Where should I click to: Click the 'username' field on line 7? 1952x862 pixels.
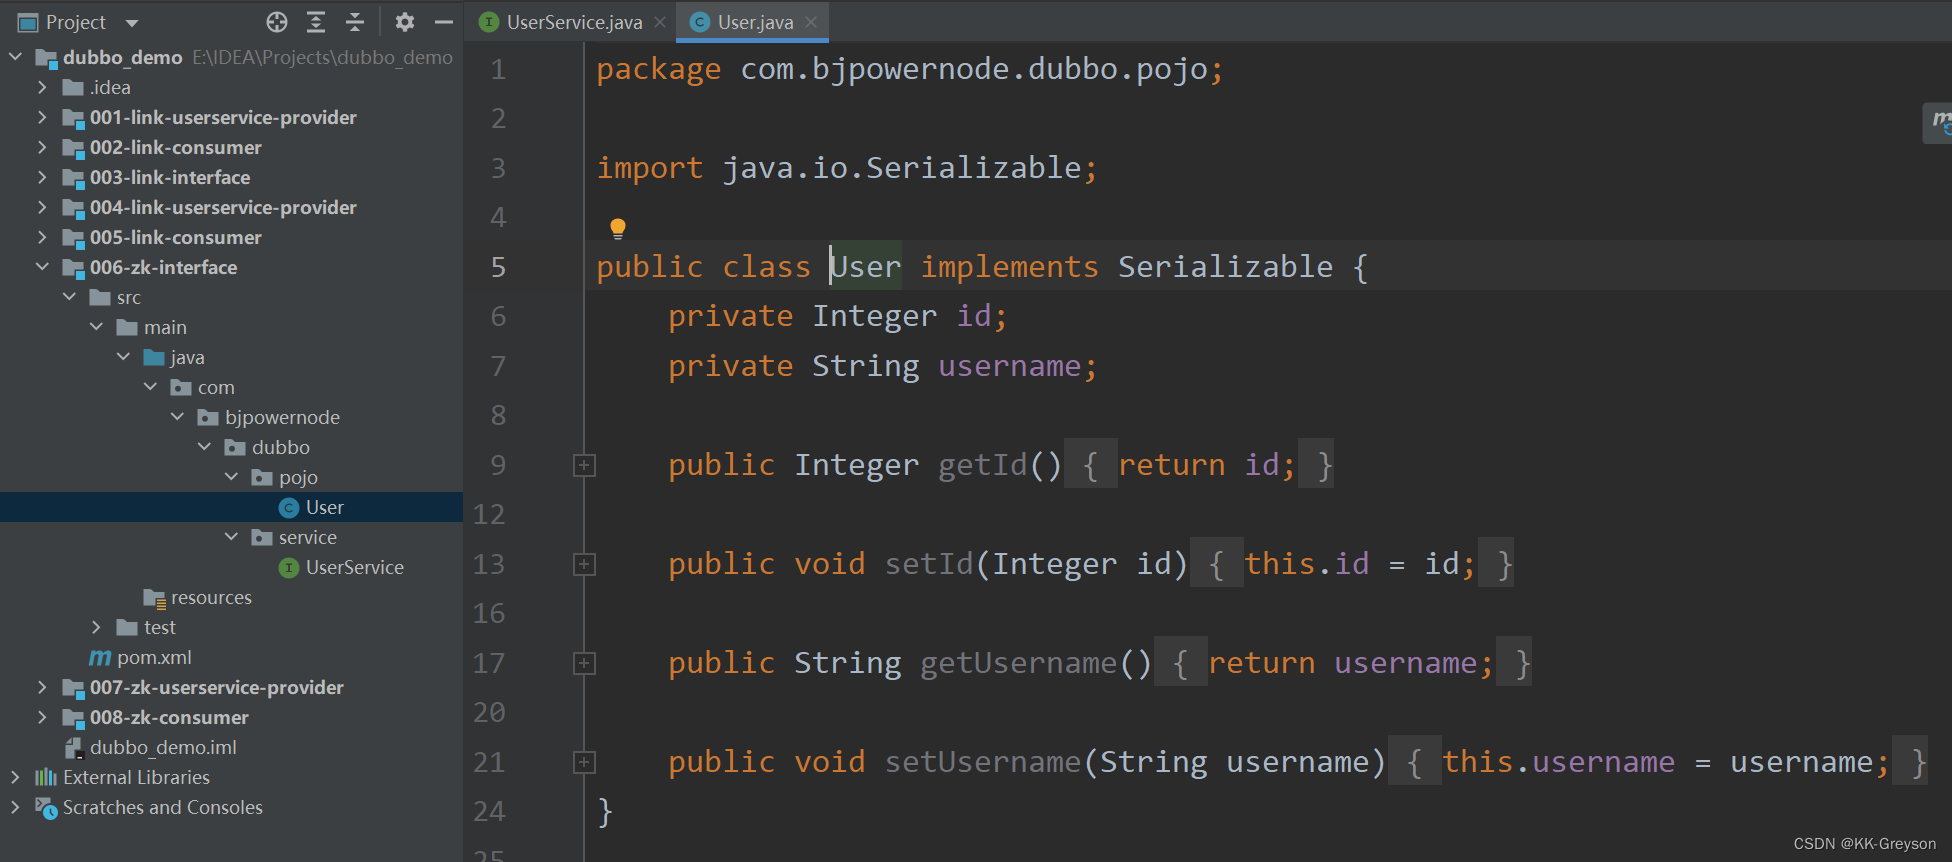point(1009,366)
